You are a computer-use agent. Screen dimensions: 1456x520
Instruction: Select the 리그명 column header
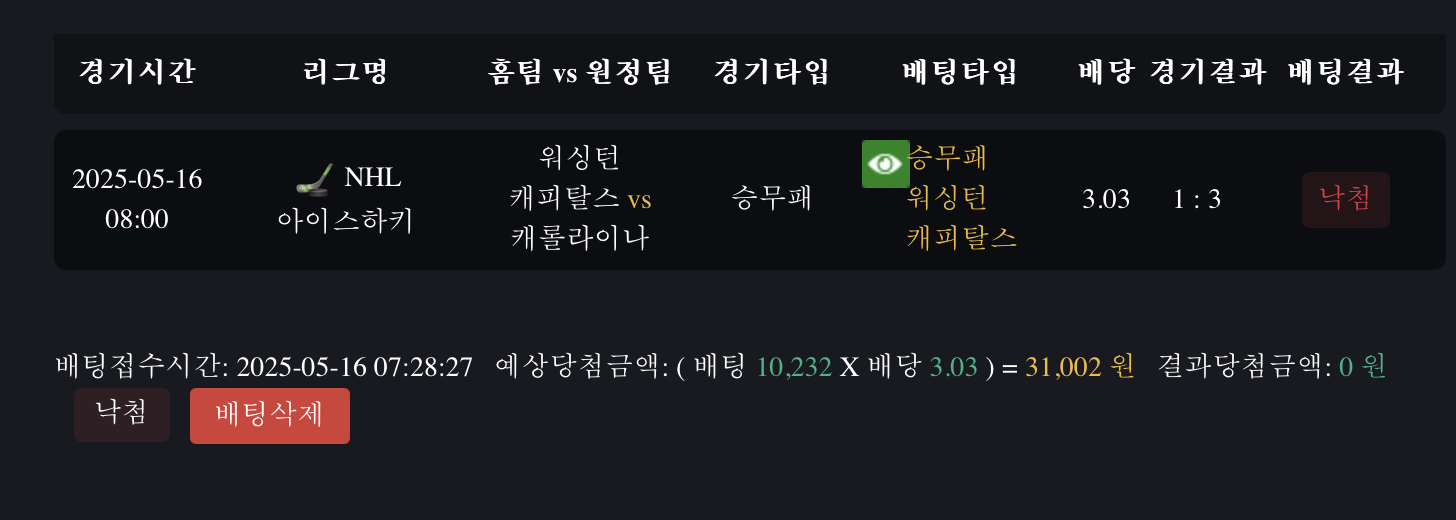(345, 72)
